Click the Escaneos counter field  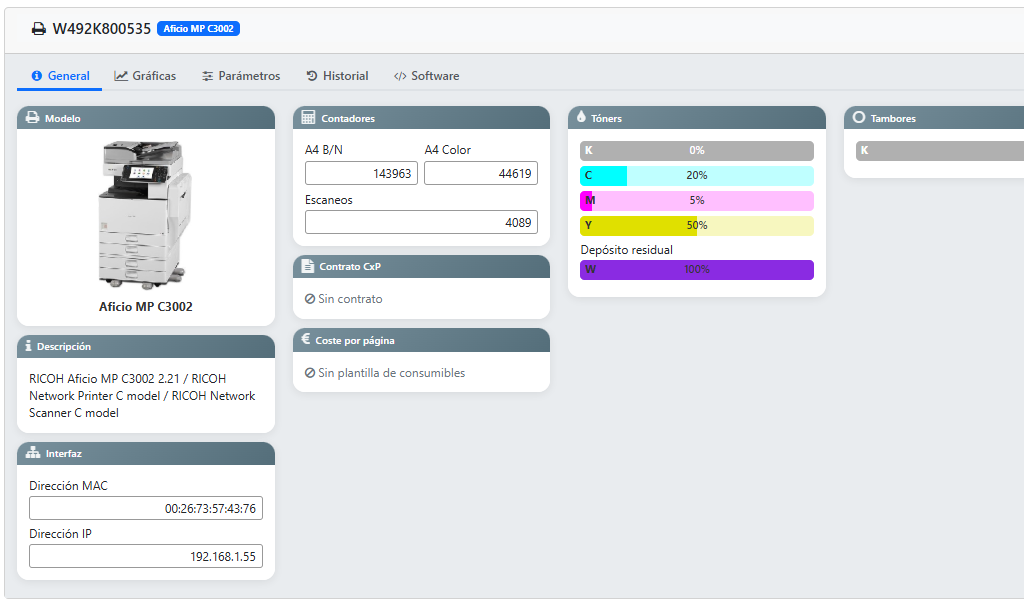421,223
